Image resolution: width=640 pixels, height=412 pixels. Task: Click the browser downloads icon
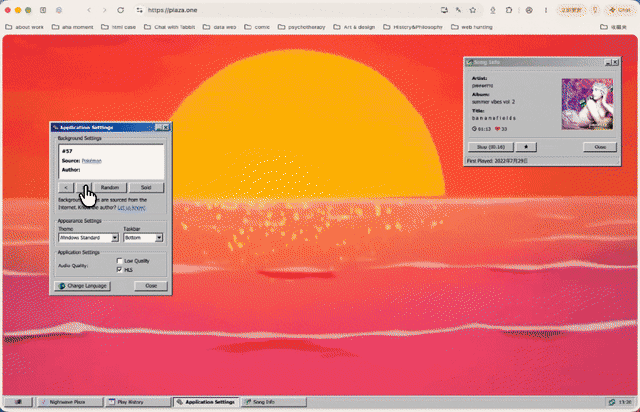coord(493,10)
